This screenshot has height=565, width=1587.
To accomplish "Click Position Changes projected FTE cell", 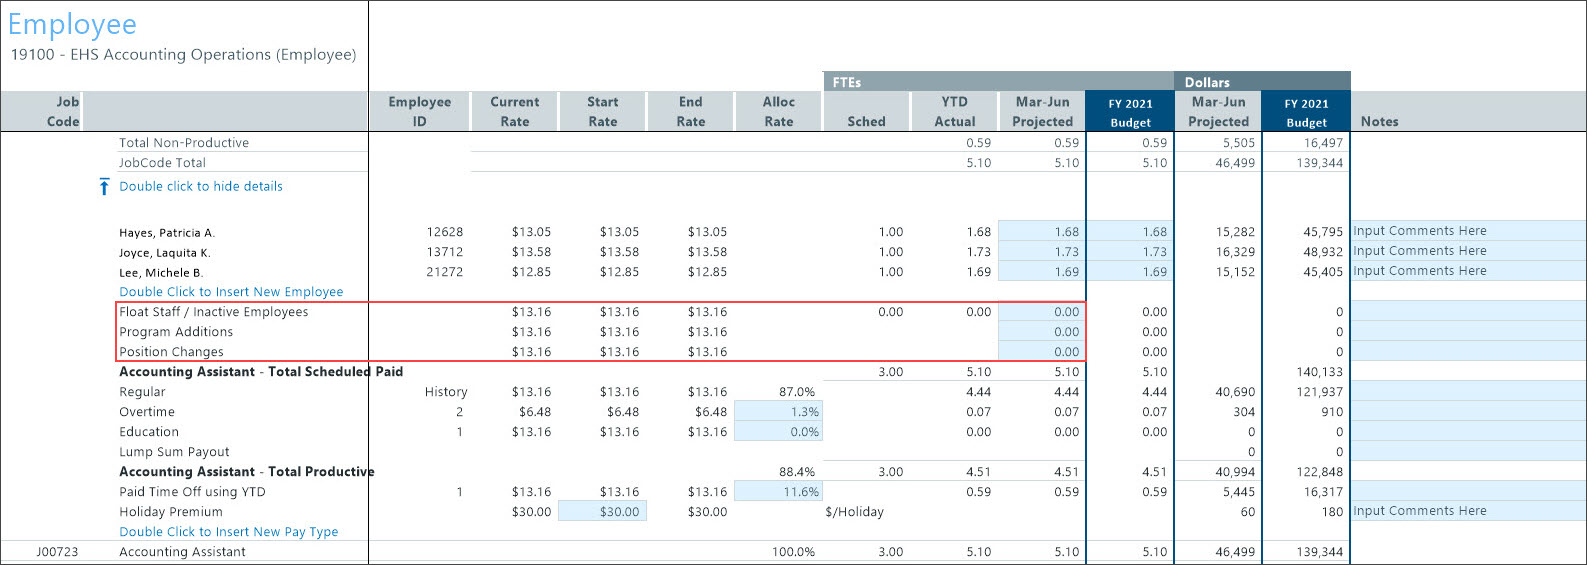I will [1041, 352].
